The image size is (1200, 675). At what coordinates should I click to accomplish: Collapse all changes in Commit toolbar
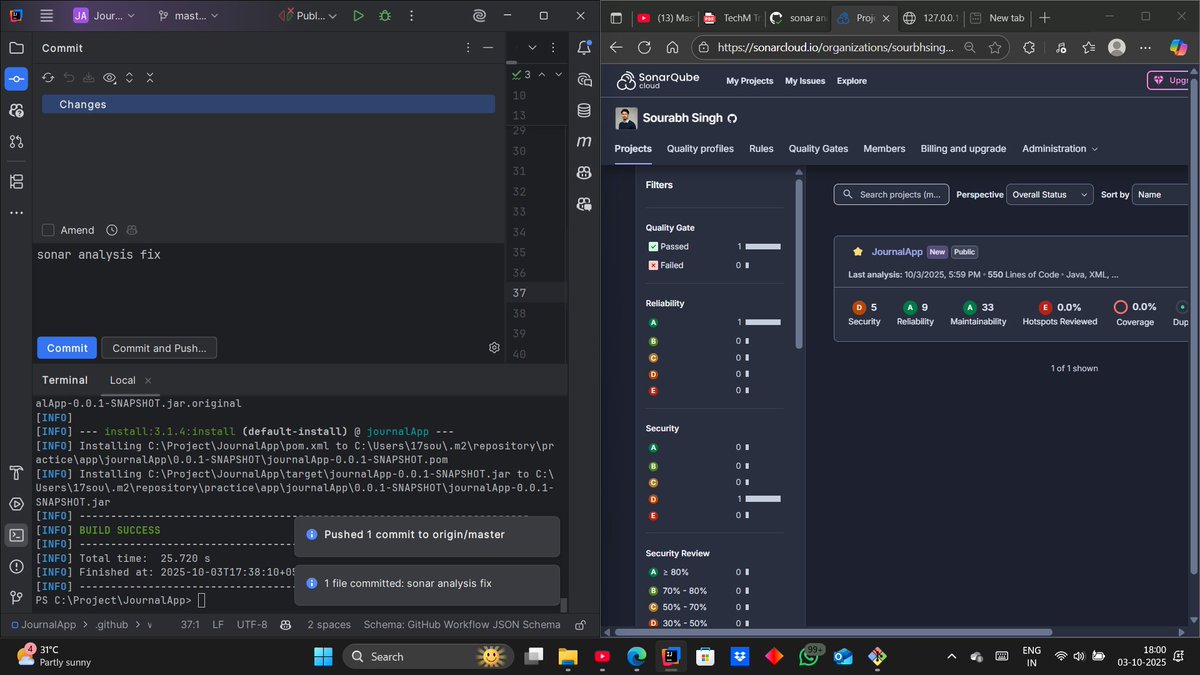pos(150,77)
